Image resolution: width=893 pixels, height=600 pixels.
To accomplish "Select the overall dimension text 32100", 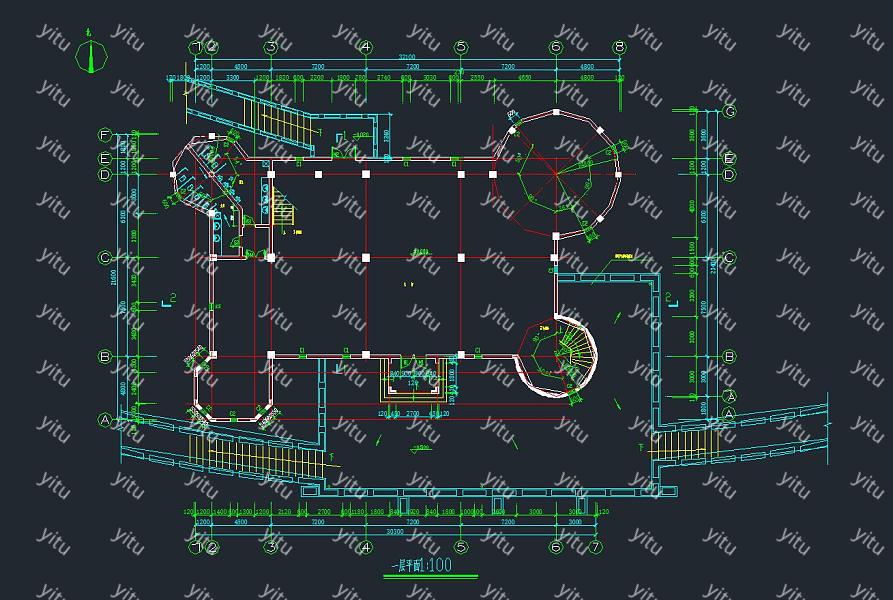I will (x=406, y=57).
